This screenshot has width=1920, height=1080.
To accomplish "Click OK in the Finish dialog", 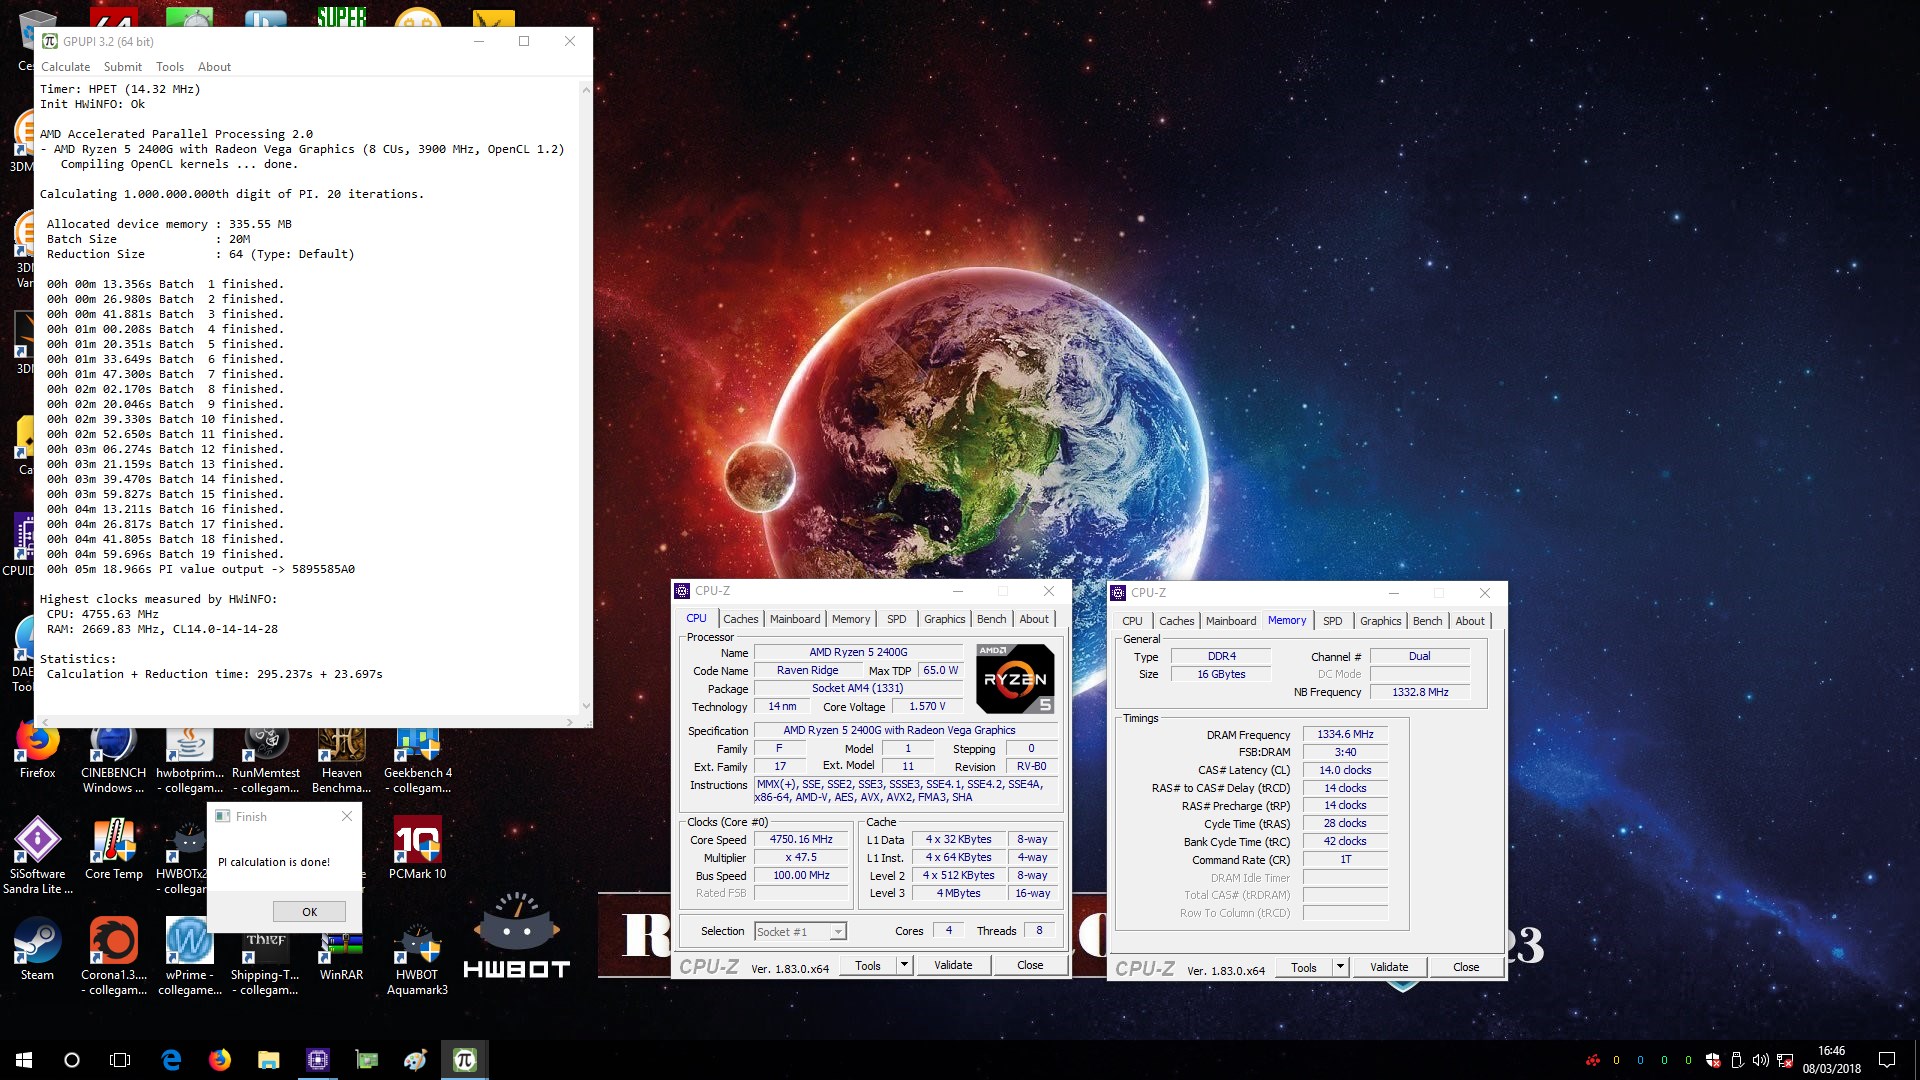I will click(x=309, y=912).
